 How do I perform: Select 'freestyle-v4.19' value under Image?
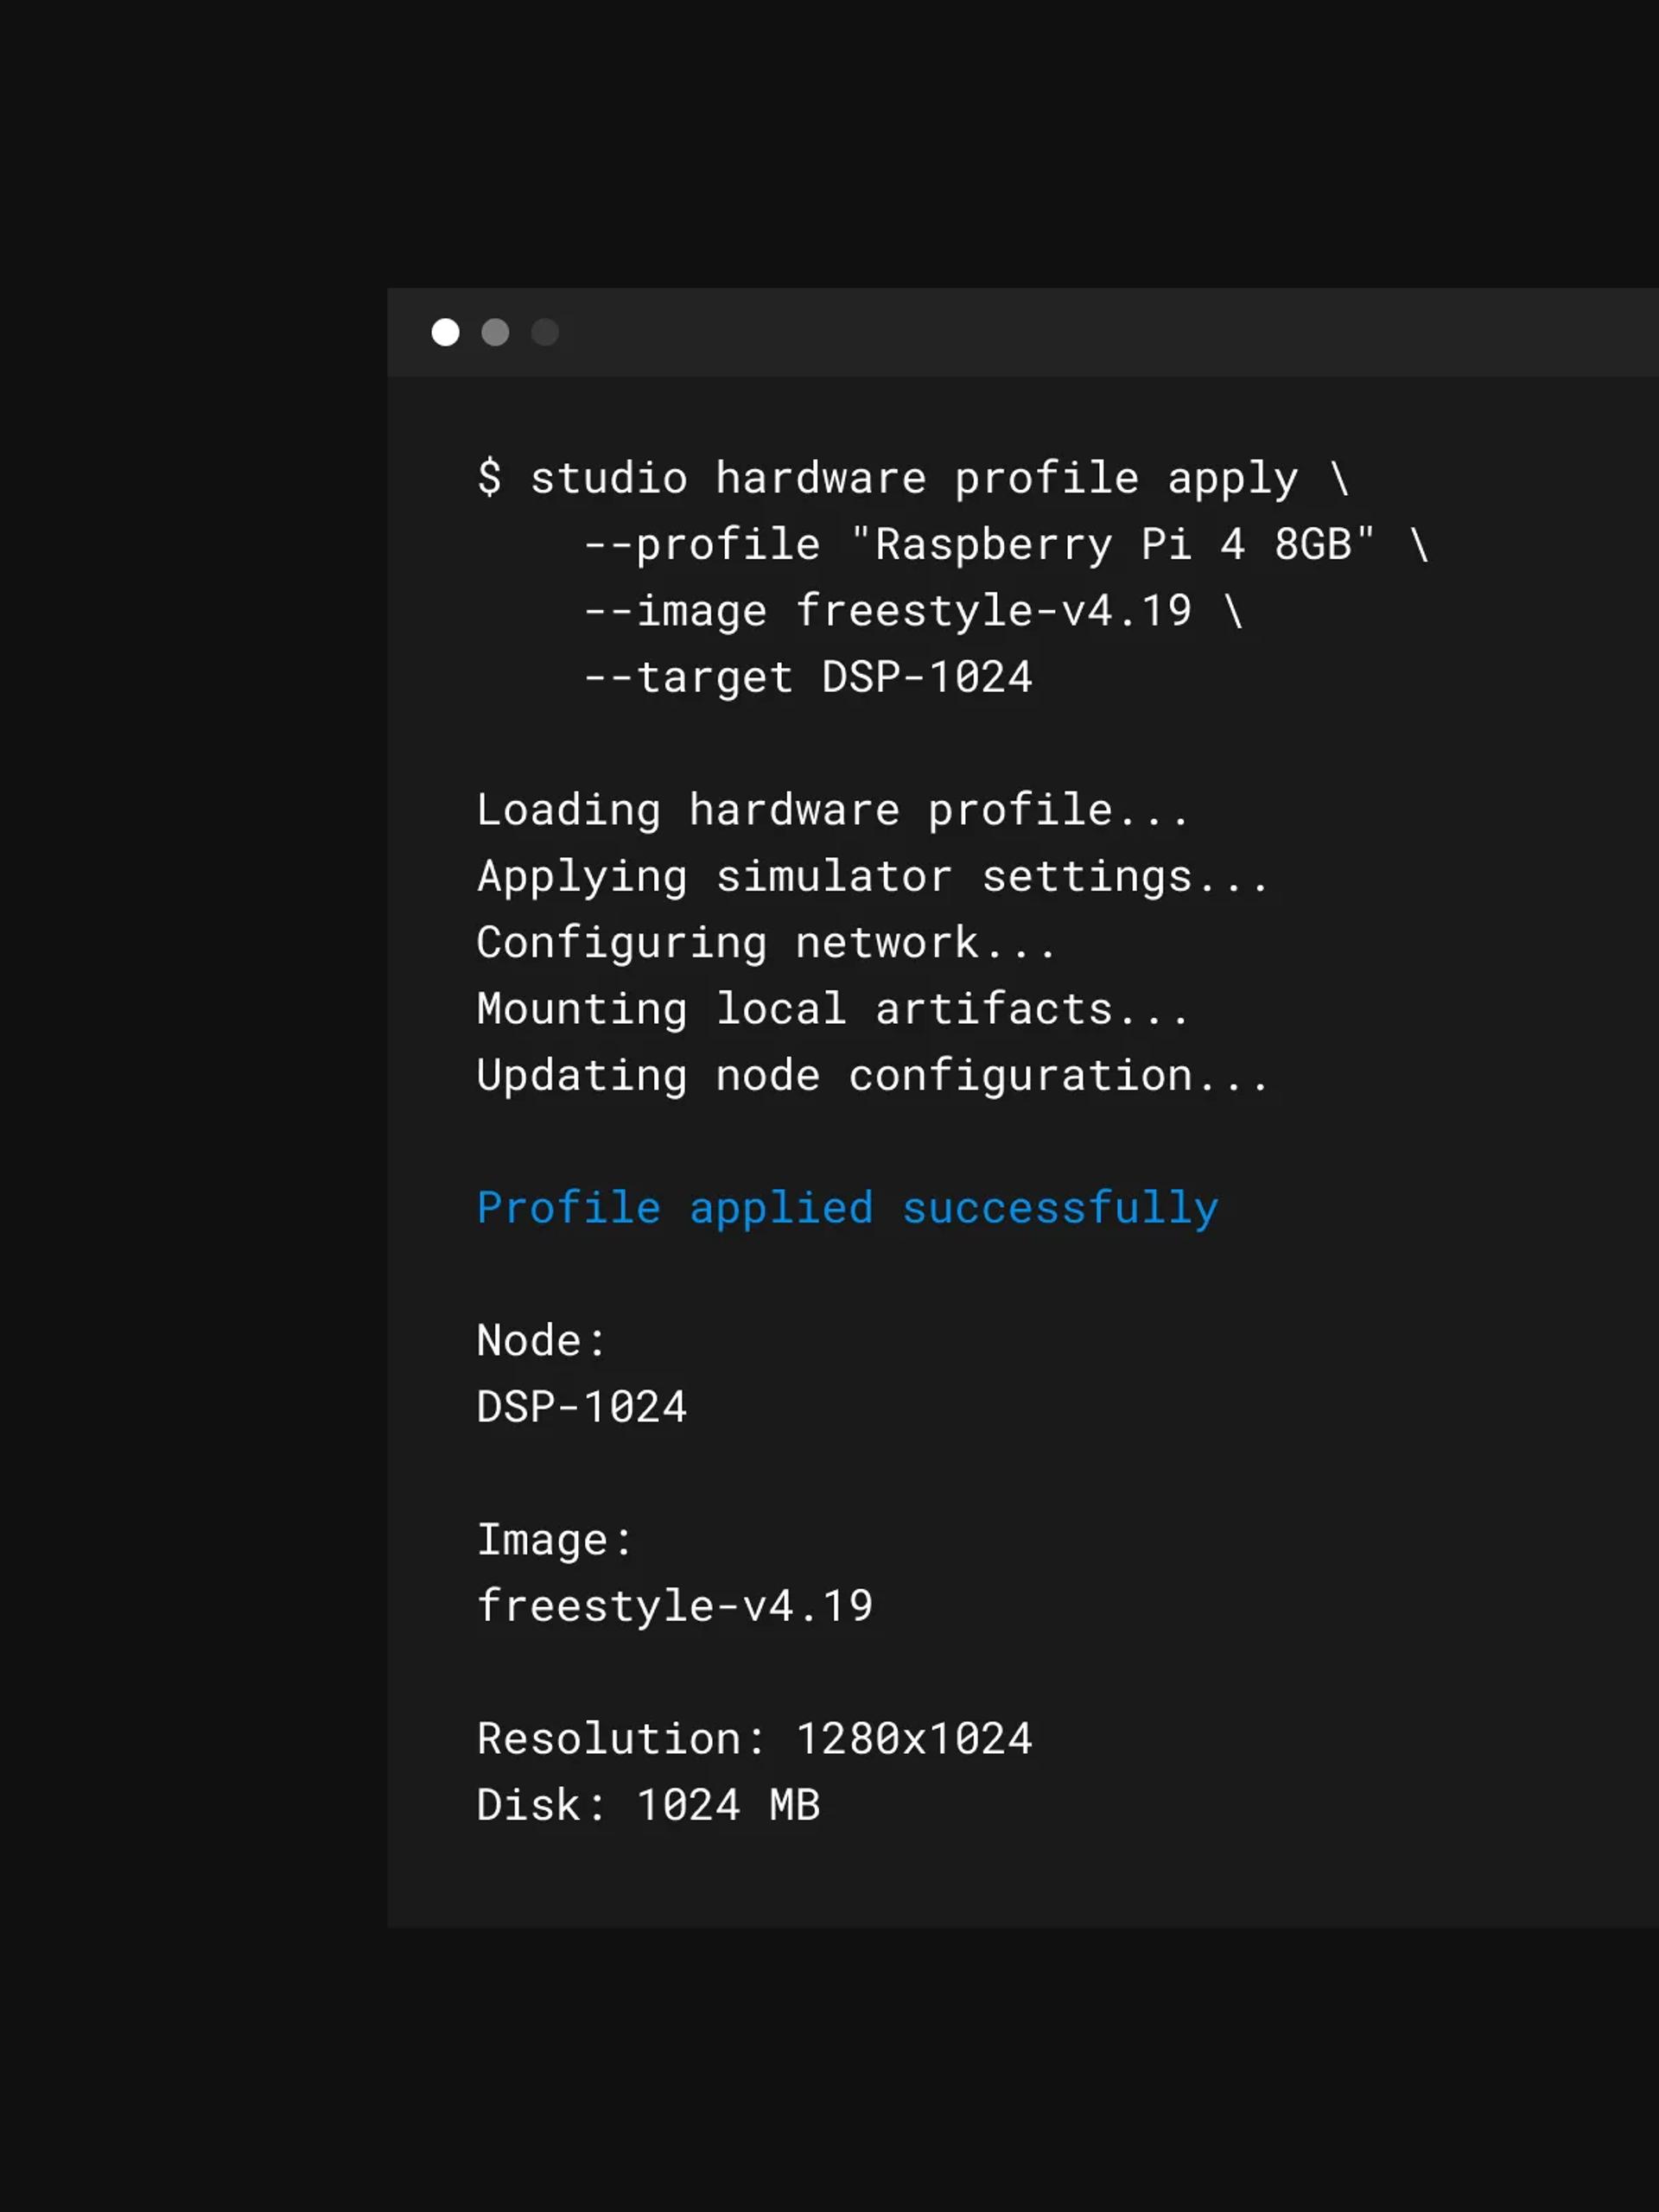point(675,1606)
